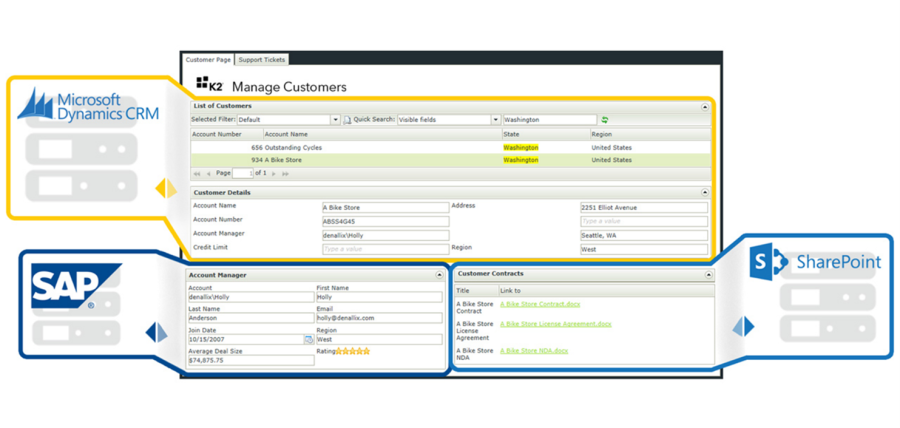Open A Bike Store License Agreement.docx link
Image resolution: width=900 pixels, height=428 pixels.
(556, 324)
